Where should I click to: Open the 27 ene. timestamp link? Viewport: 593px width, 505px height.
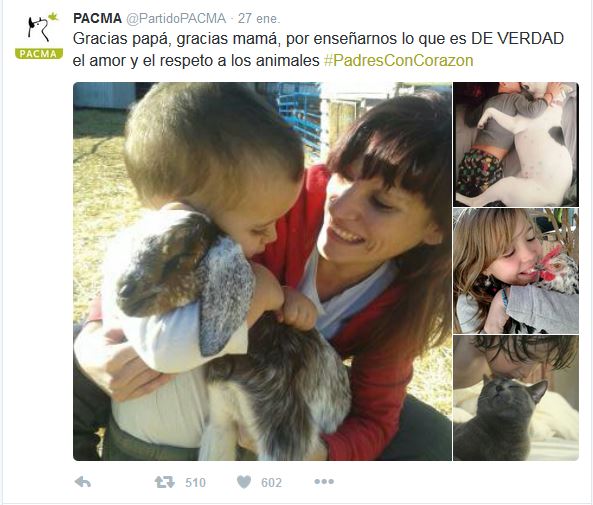coord(259,19)
